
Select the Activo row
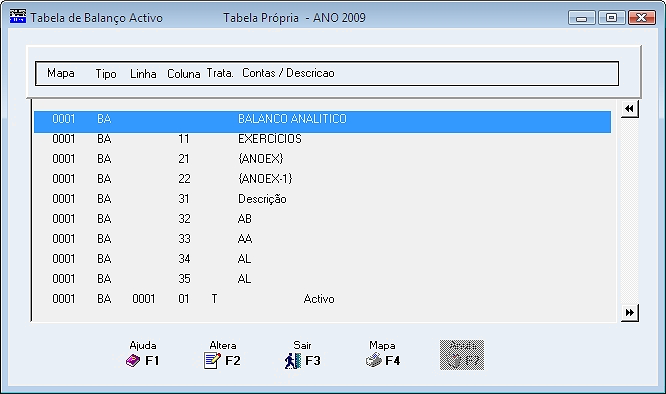[322, 299]
